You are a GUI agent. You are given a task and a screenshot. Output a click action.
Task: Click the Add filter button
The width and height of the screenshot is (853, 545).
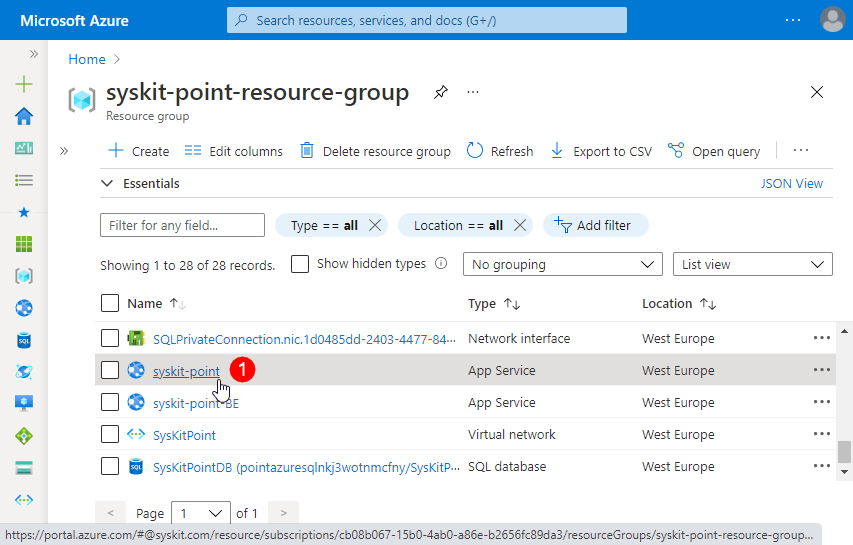595,225
